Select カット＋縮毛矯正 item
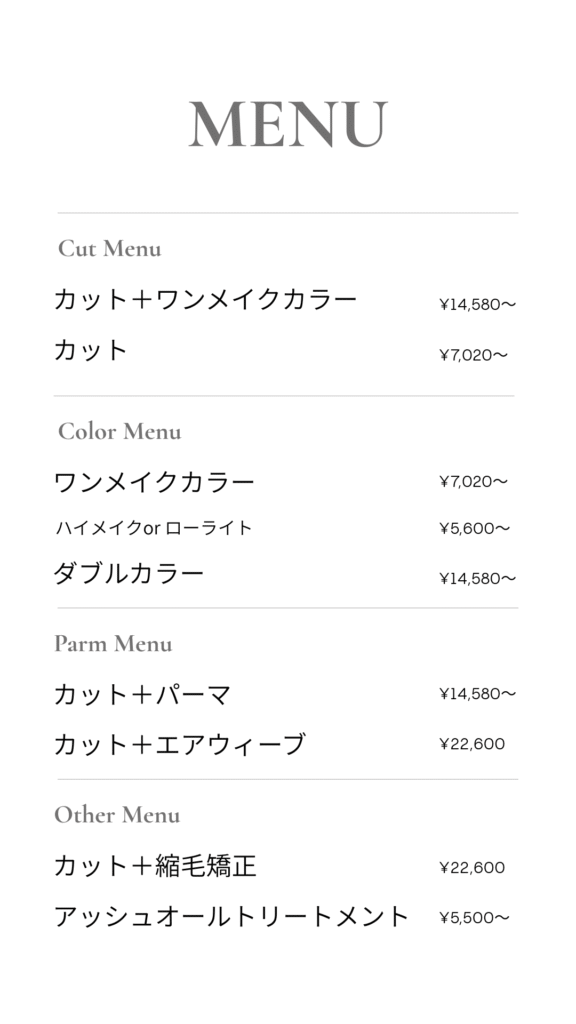The width and height of the screenshot is (576, 1024). (155, 866)
